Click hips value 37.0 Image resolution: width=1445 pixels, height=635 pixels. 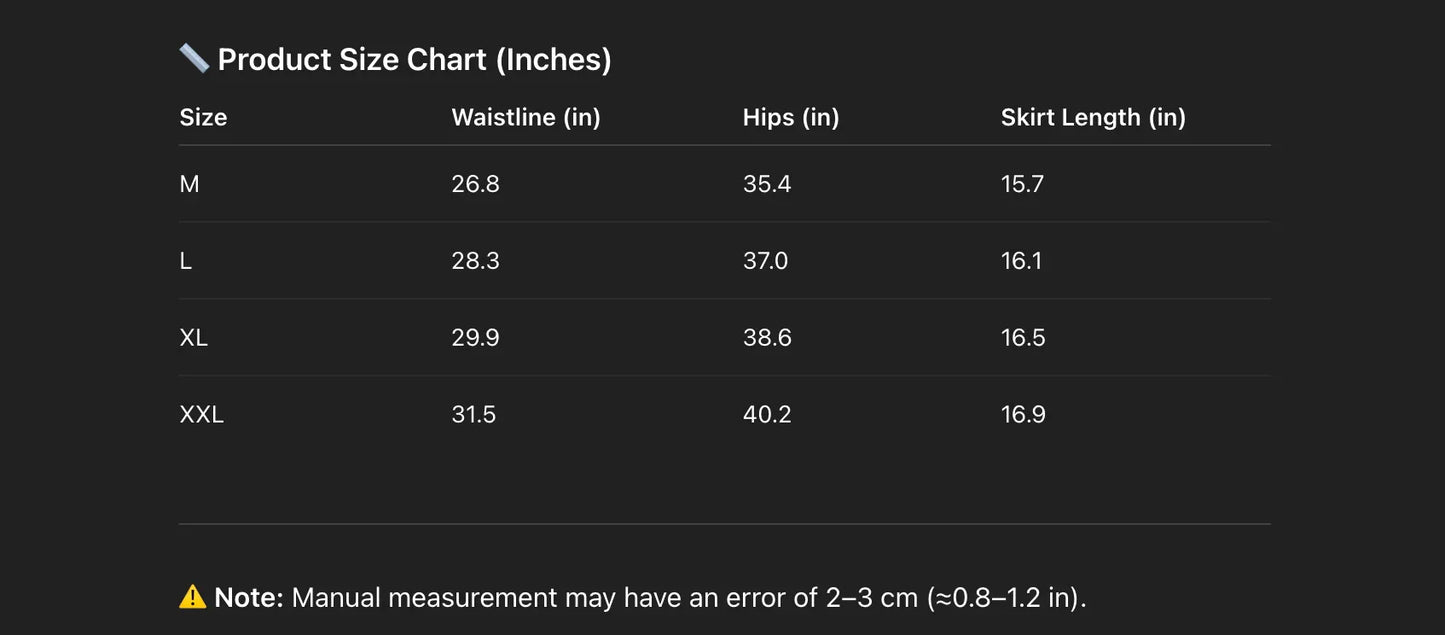[x=766, y=261]
